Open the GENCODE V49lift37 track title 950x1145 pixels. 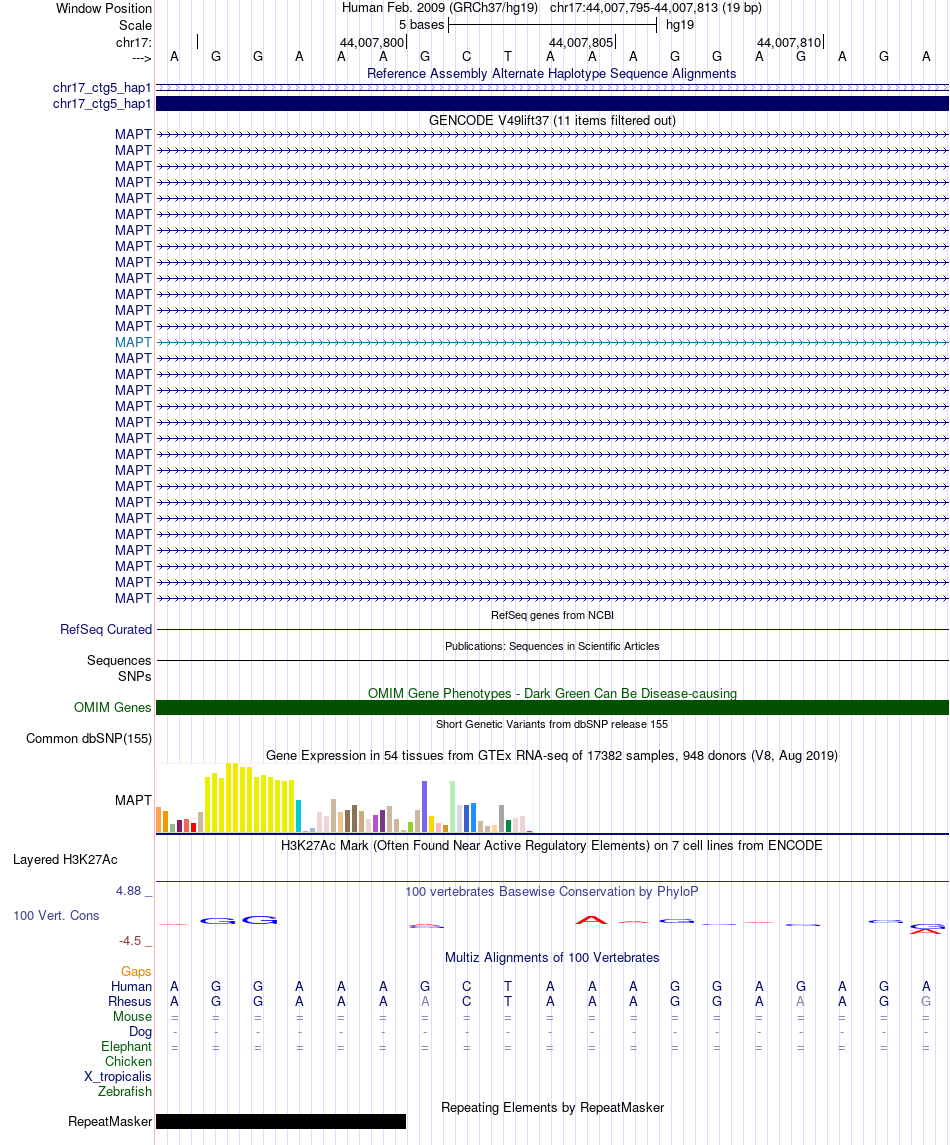pyautogui.click(x=552, y=120)
